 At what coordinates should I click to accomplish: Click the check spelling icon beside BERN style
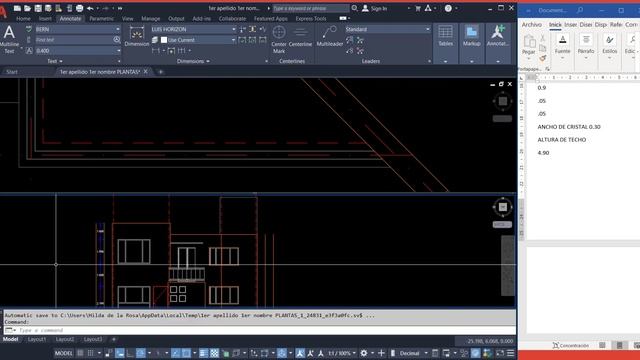[x=29, y=29]
